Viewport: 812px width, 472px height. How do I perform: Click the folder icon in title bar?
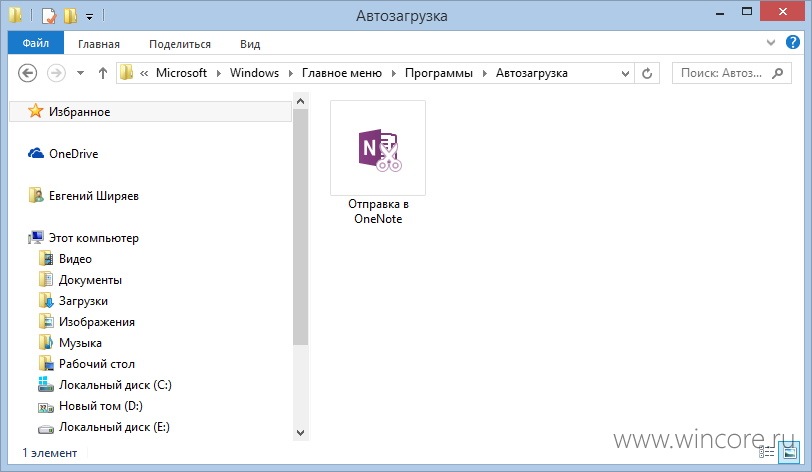tap(16, 15)
